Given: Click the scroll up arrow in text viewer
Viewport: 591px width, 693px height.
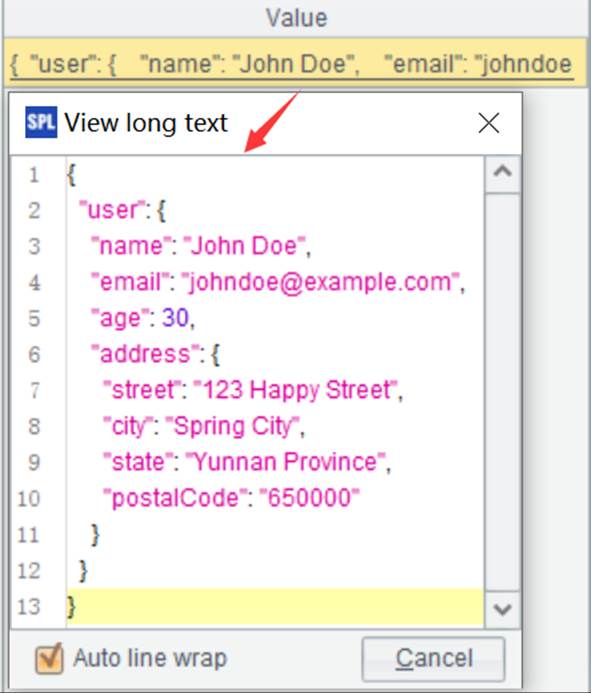Looking at the screenshot, I should 502,173.
